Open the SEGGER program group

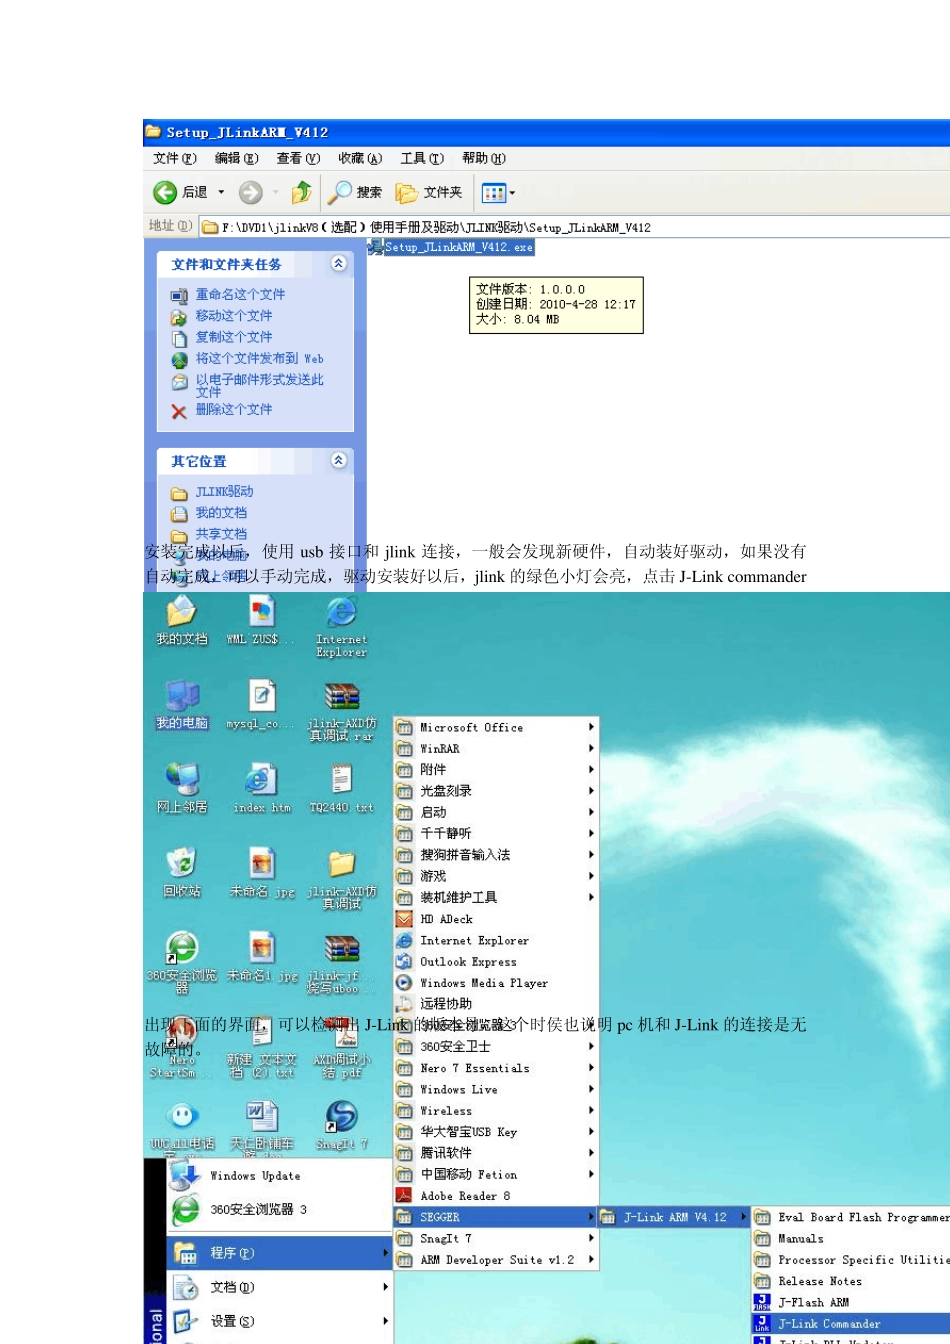(x=496, y=1217)
